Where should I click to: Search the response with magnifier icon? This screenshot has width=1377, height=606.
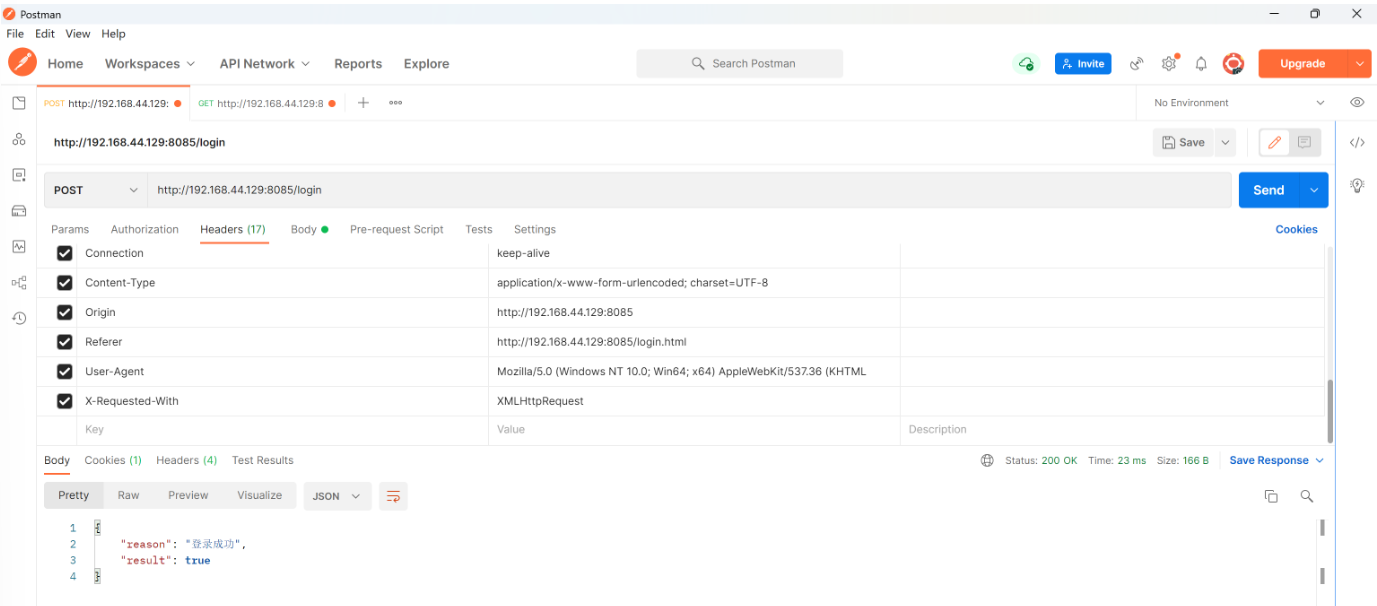1306,496
